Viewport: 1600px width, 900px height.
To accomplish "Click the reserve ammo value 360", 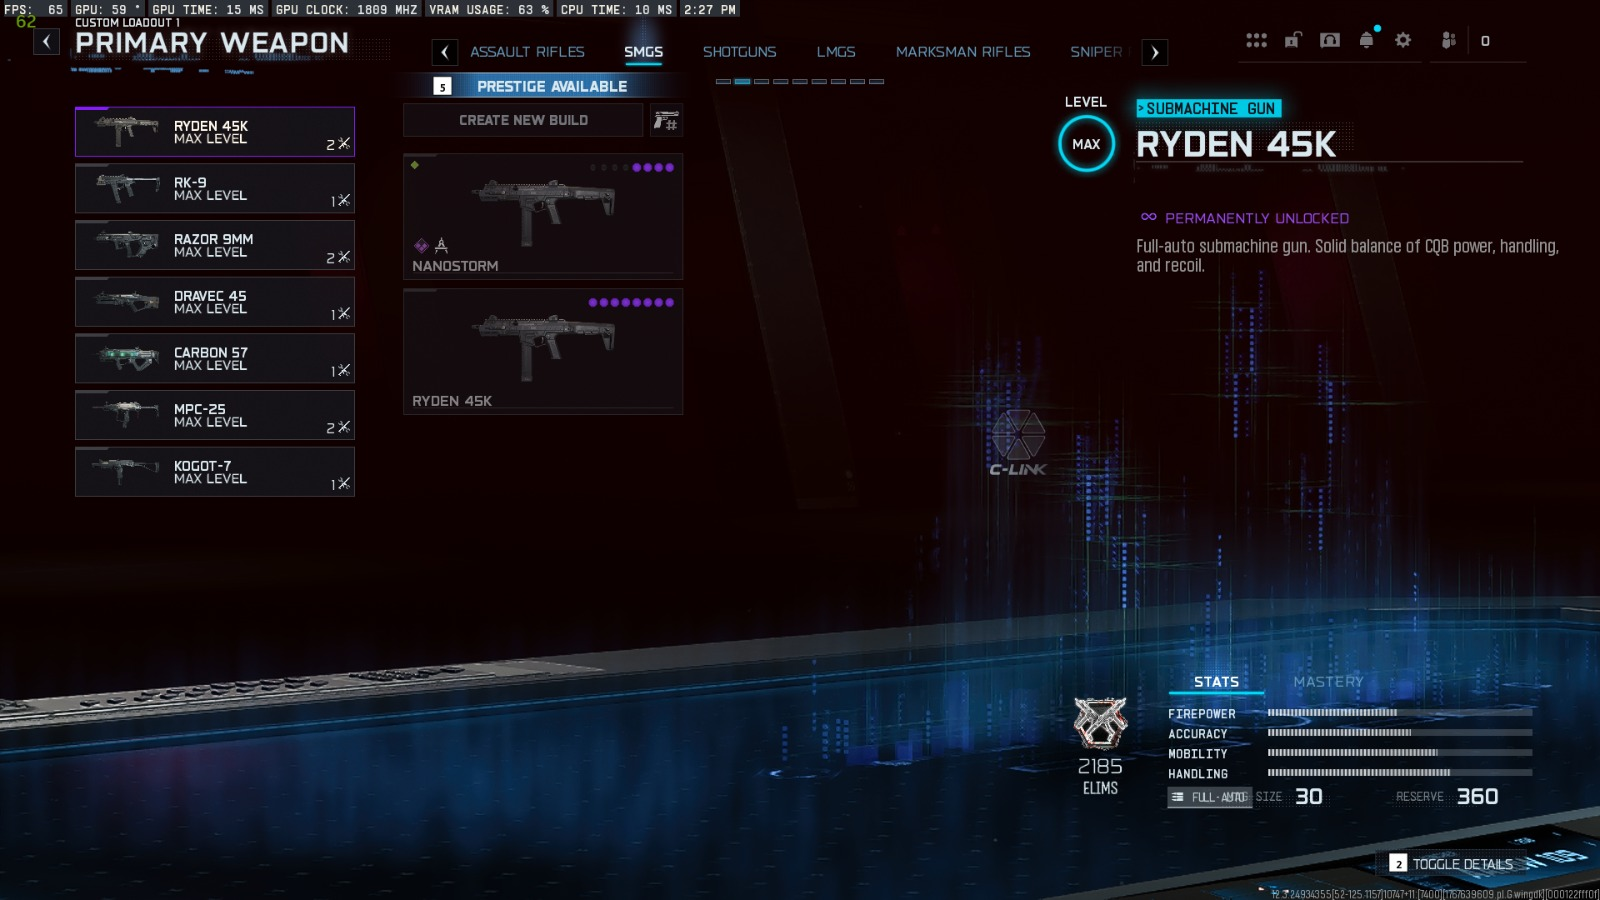I will pyautogui.click(x=1477, y=796).
